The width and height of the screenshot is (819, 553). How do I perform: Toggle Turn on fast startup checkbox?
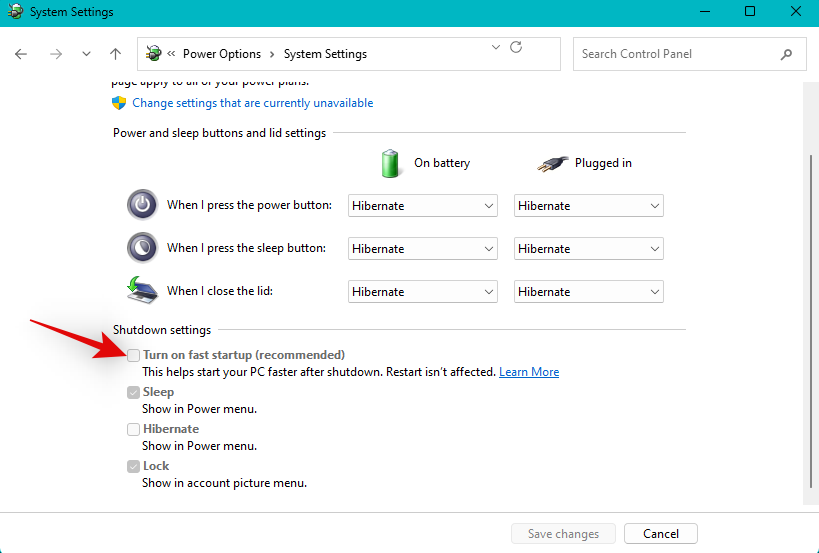click(133, 356)
